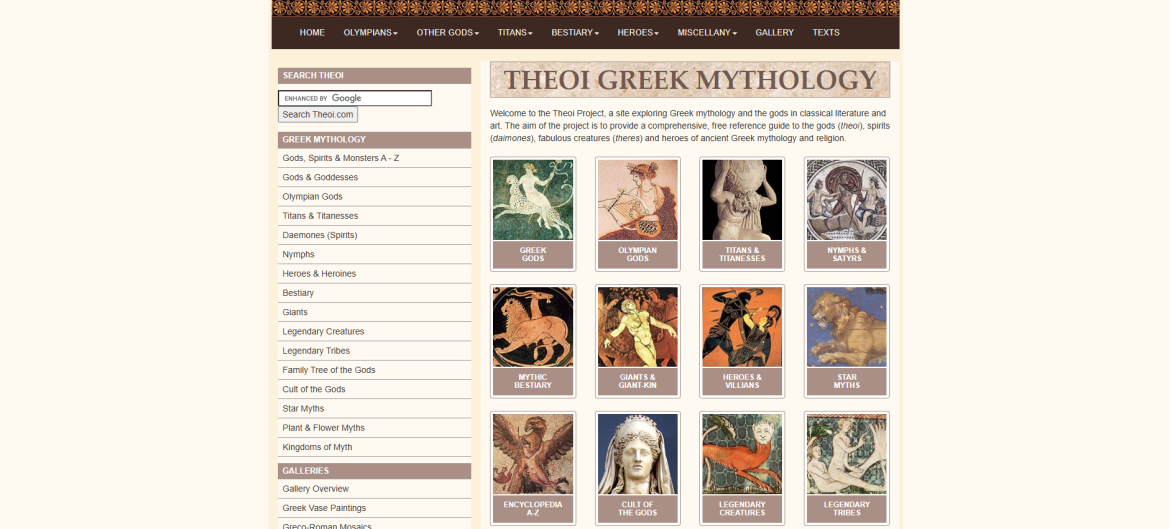Screen dimensions: 1170x529
Task: Open Nymphs sidebar link
Action: (x=374, y=254)
